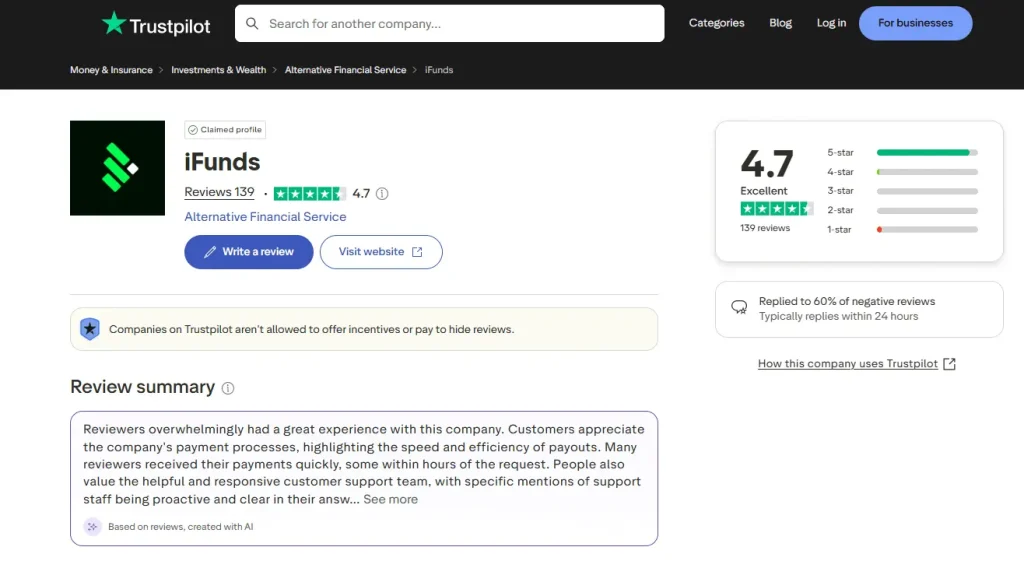Filter by 3-star rating bar
1024x561 pixels.
coord(927,191)
